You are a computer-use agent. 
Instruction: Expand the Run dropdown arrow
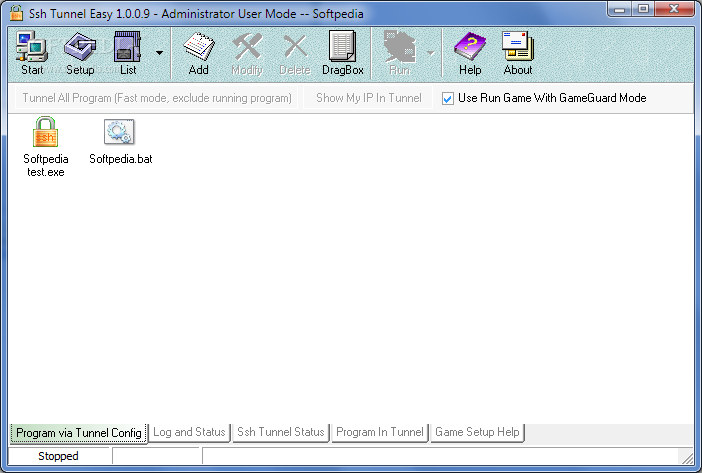pos(430,53)
